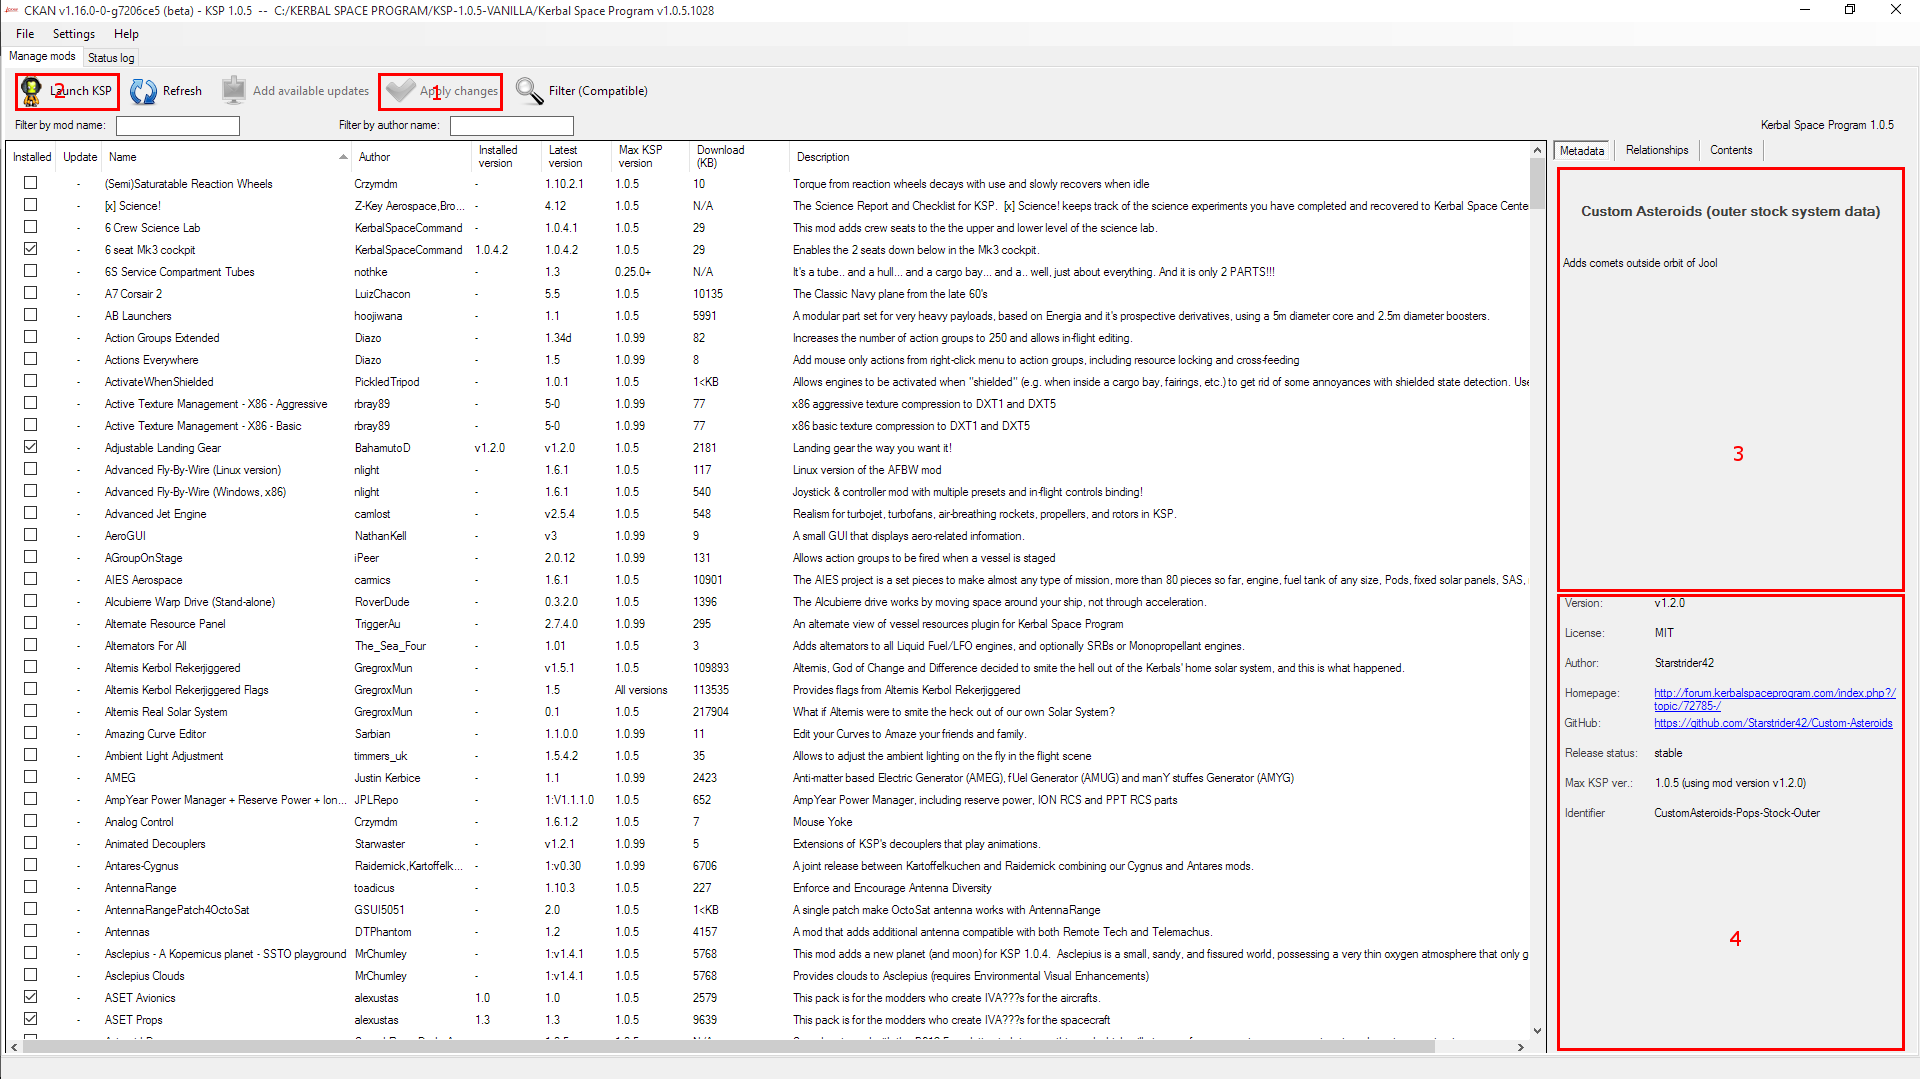The image size is (1920, 1080).
Task: Sort by Download (KB) column header
Action: [740, 157]
